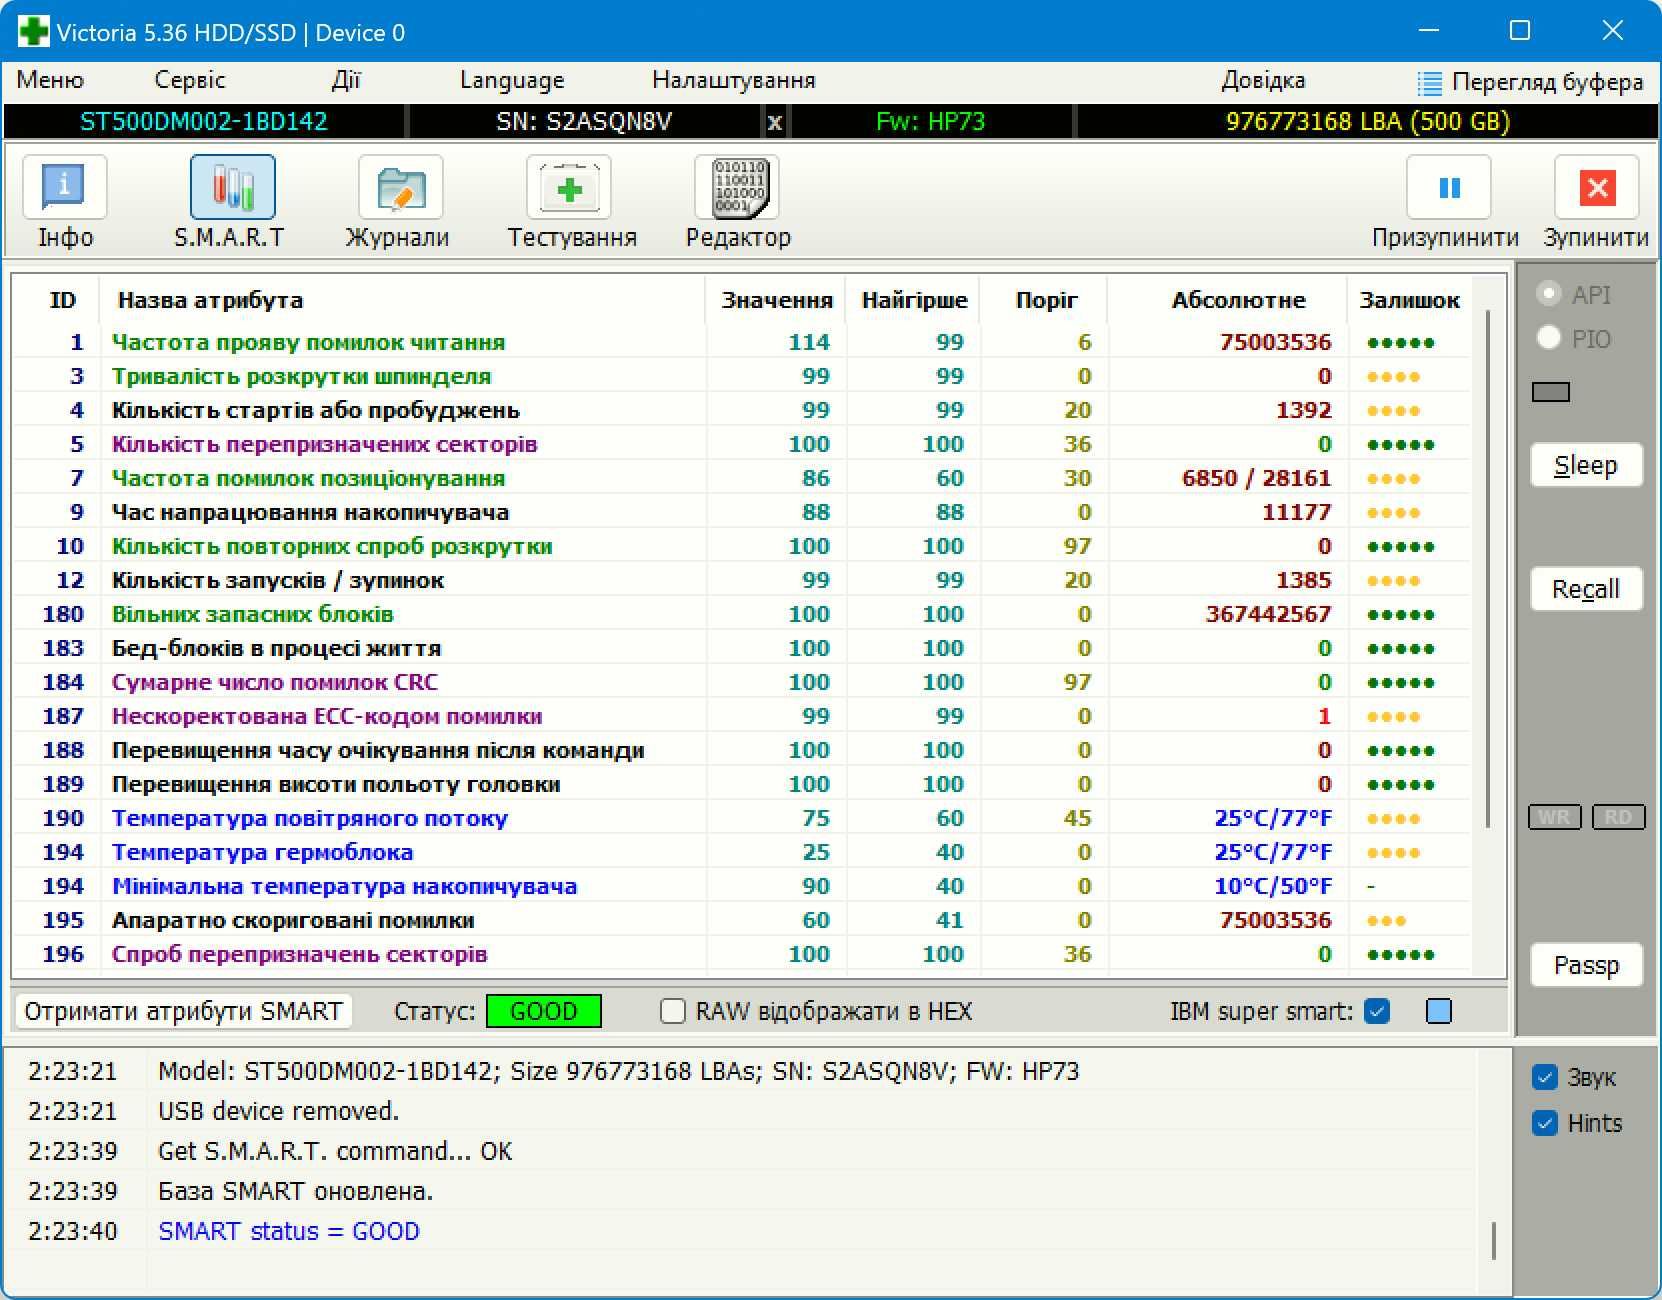Select row Частота помилок позиціонування

pyautogui.click(x=741, y=478)
